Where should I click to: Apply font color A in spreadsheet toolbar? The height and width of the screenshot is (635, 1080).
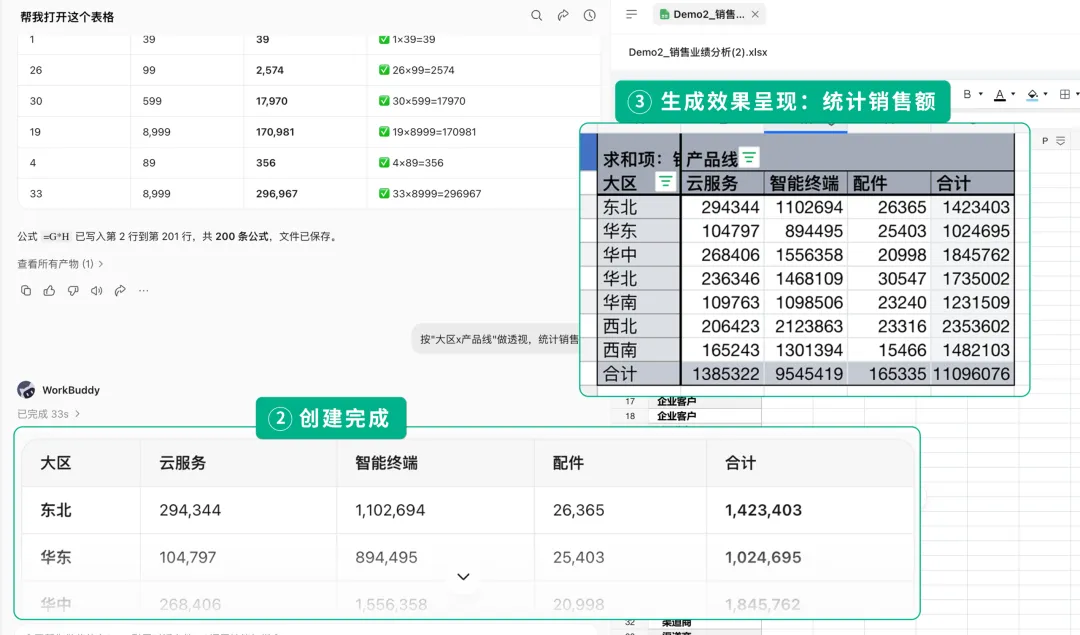point(999,95)
